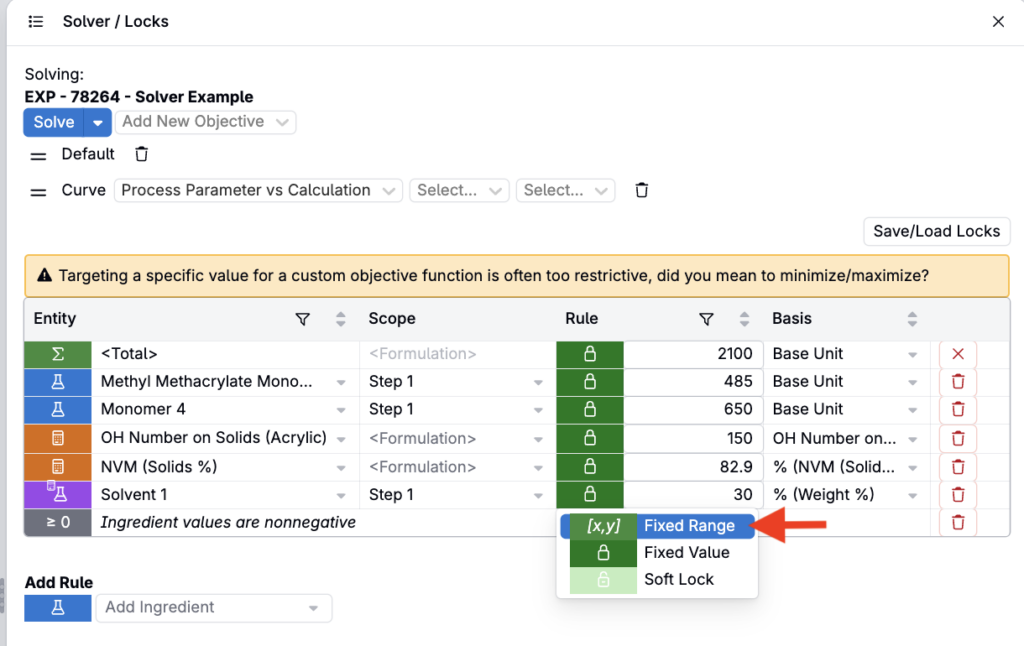This screenshot has height=646, width=1024.
Task: Open the list menu icon beside Solver / Locks
Action: 36,22
